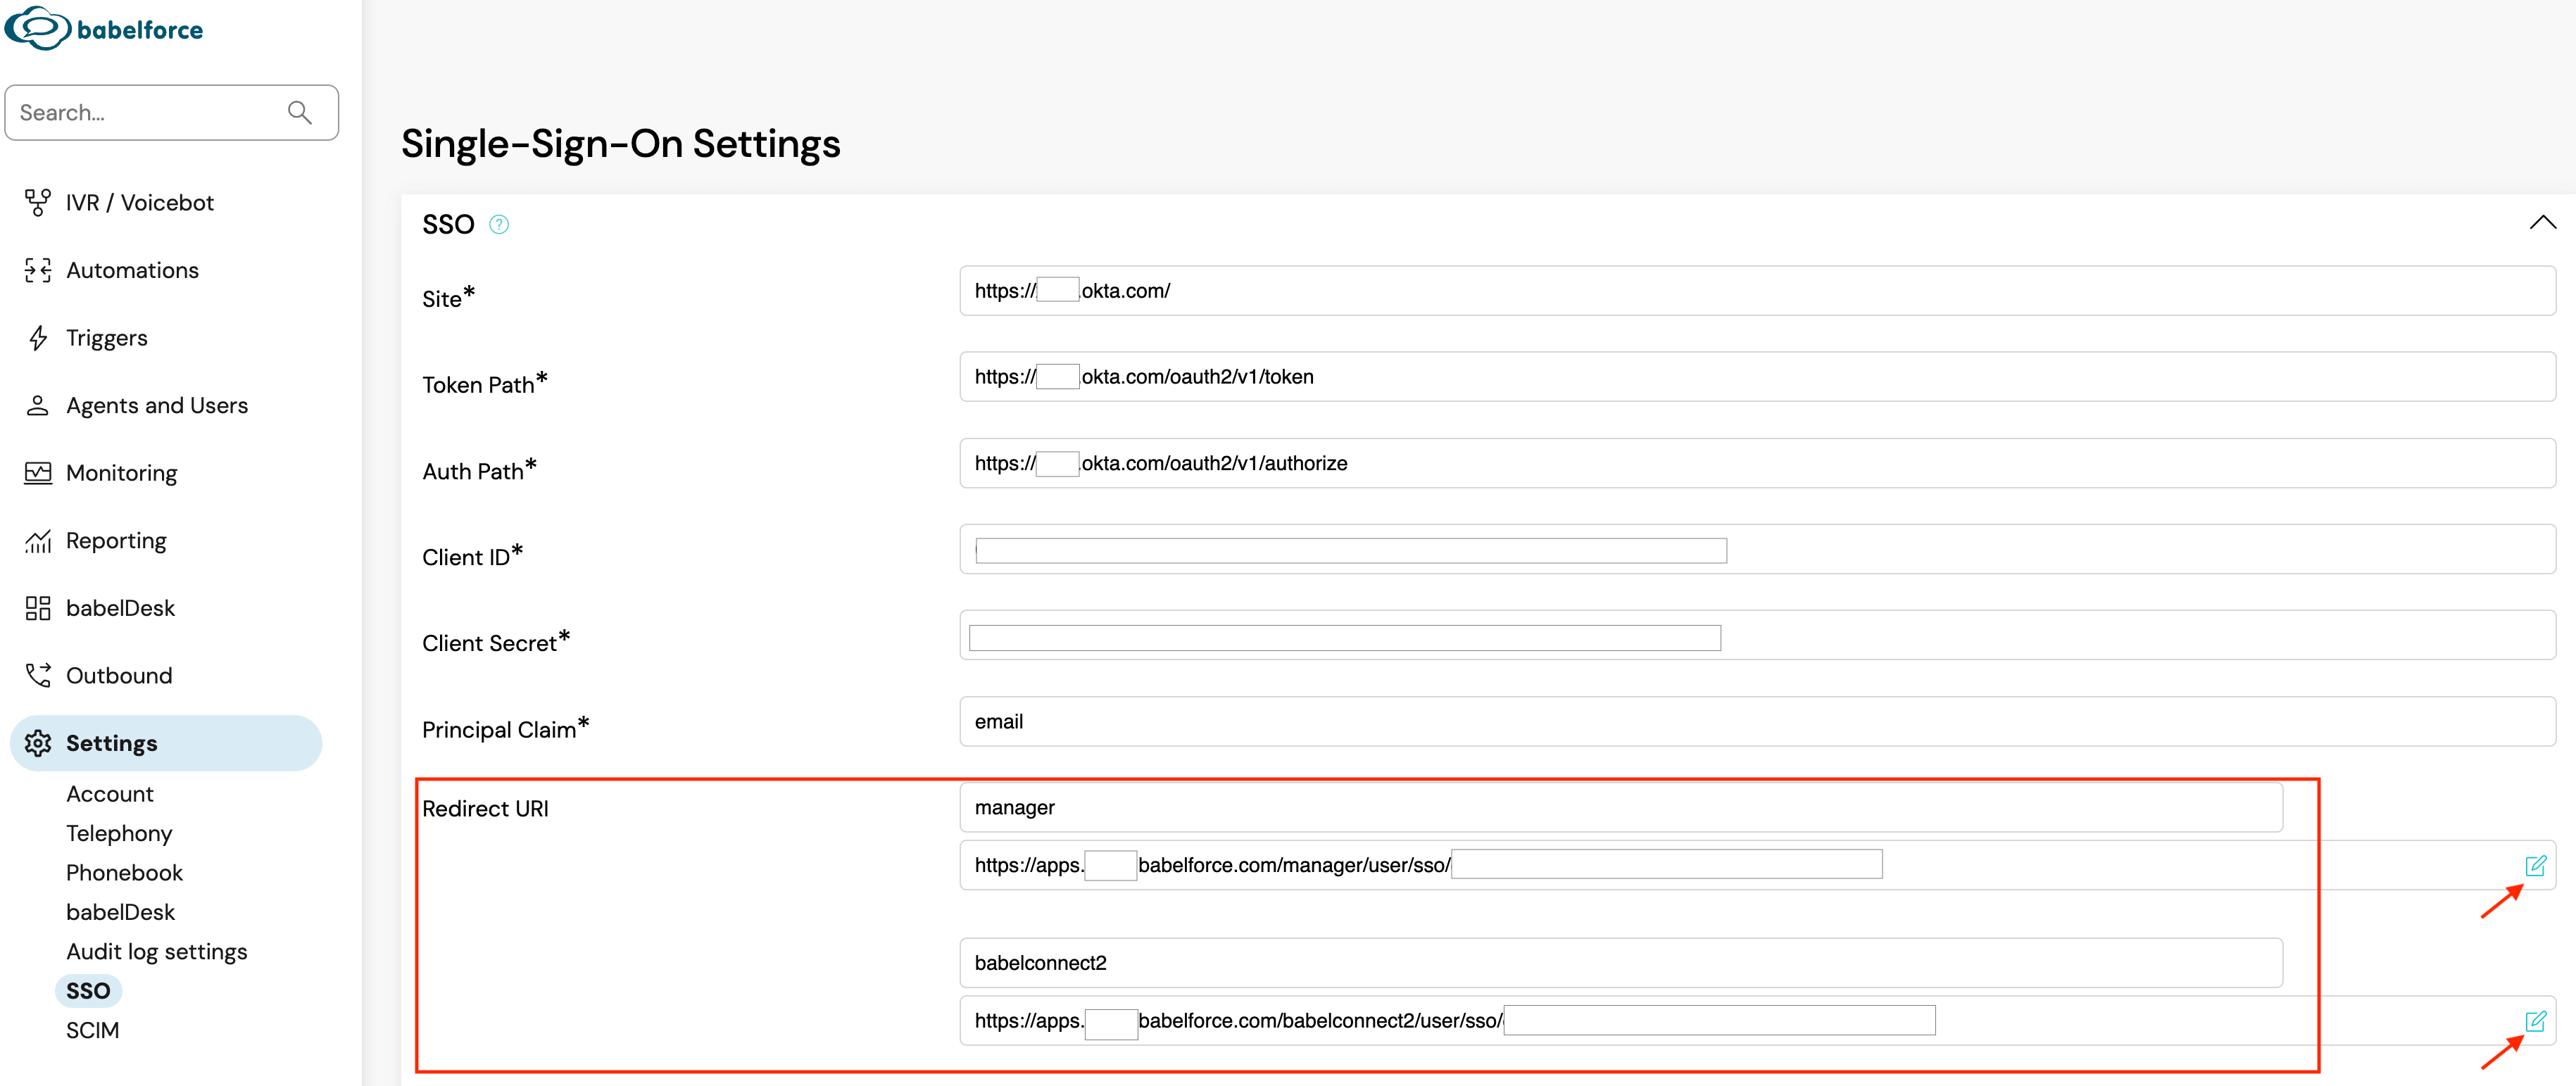Click the Client Secret label

click(495, 642)
